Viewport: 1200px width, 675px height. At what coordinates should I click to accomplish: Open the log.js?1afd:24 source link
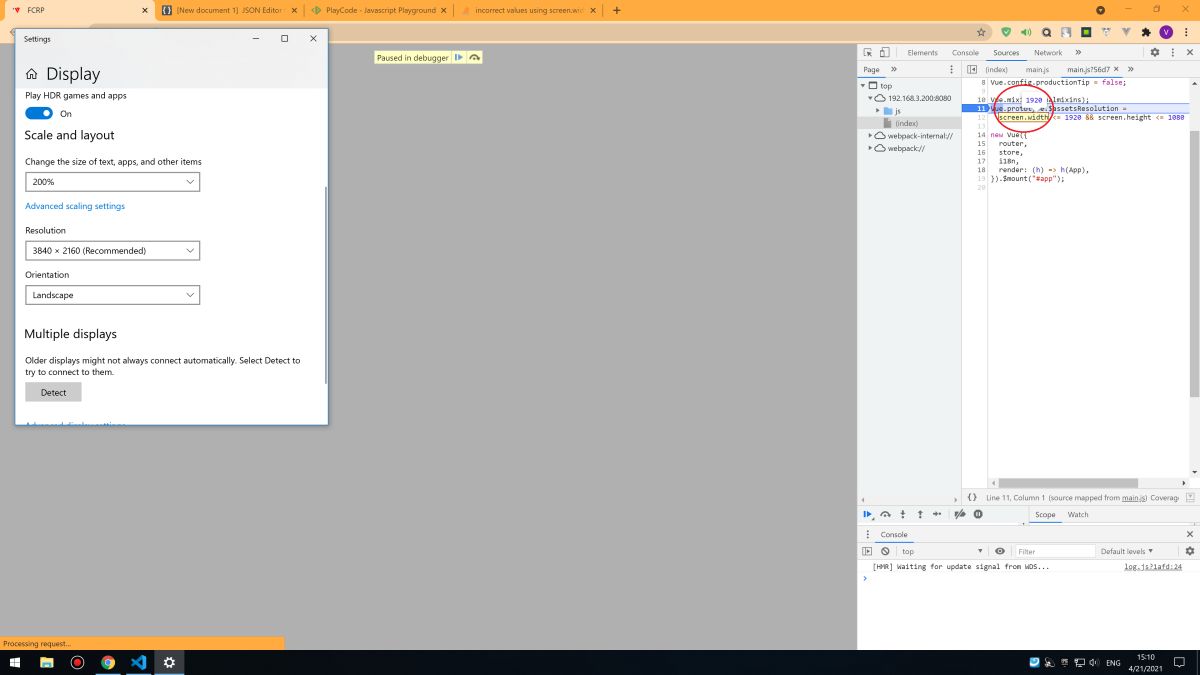click(1153, 566)
